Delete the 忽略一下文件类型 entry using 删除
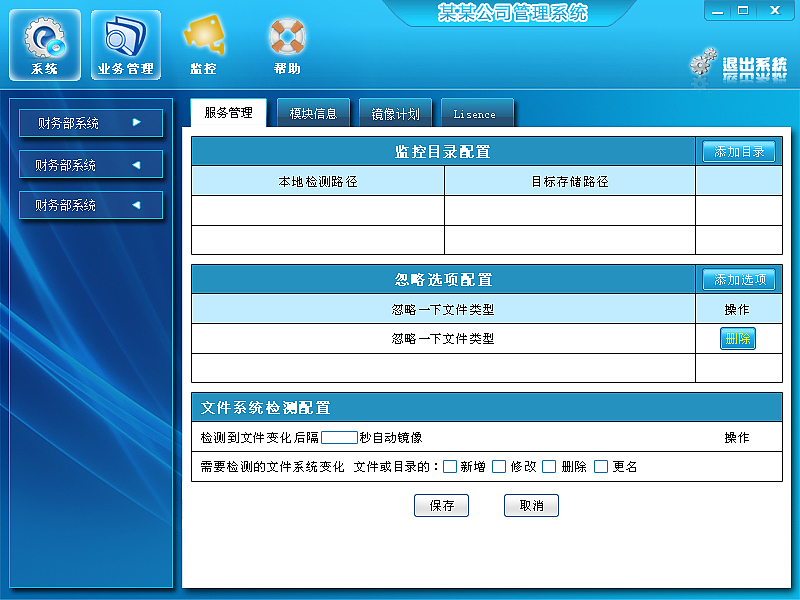800x600 pixels. pos(738,339)
